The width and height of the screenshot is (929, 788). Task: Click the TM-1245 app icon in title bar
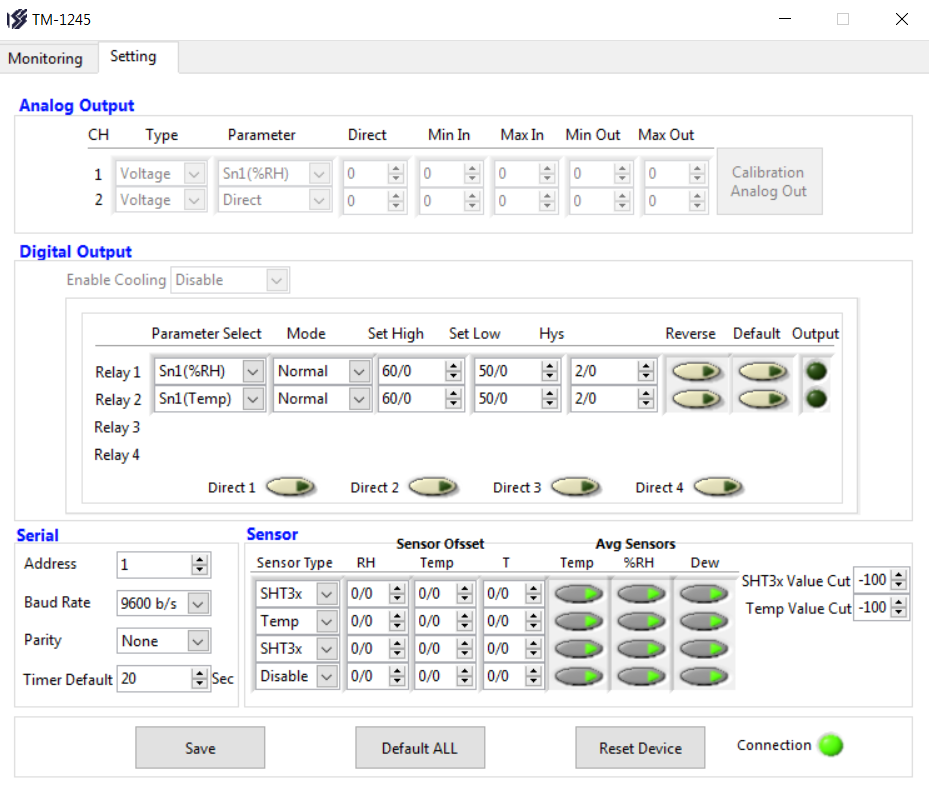tap(17, 19)
